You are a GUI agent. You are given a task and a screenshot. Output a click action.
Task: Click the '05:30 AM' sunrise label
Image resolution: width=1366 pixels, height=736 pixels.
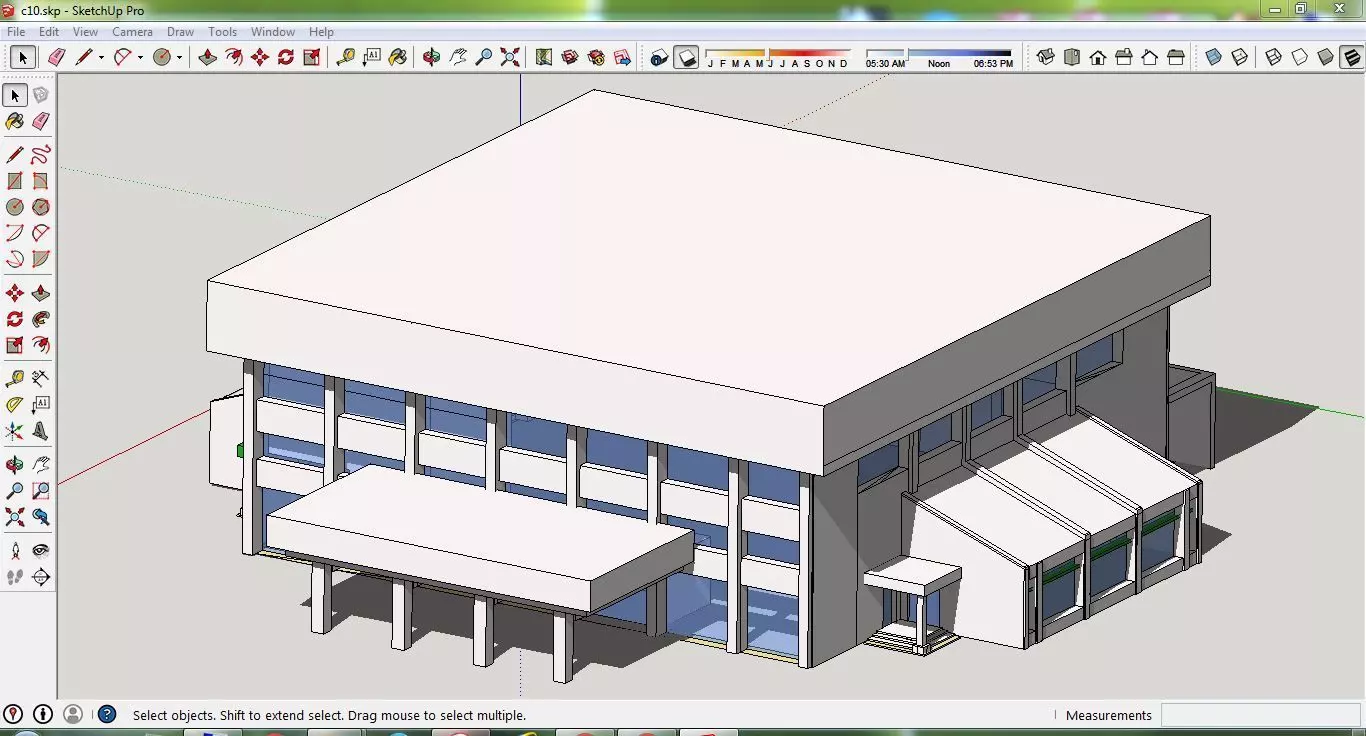(885, 64)
